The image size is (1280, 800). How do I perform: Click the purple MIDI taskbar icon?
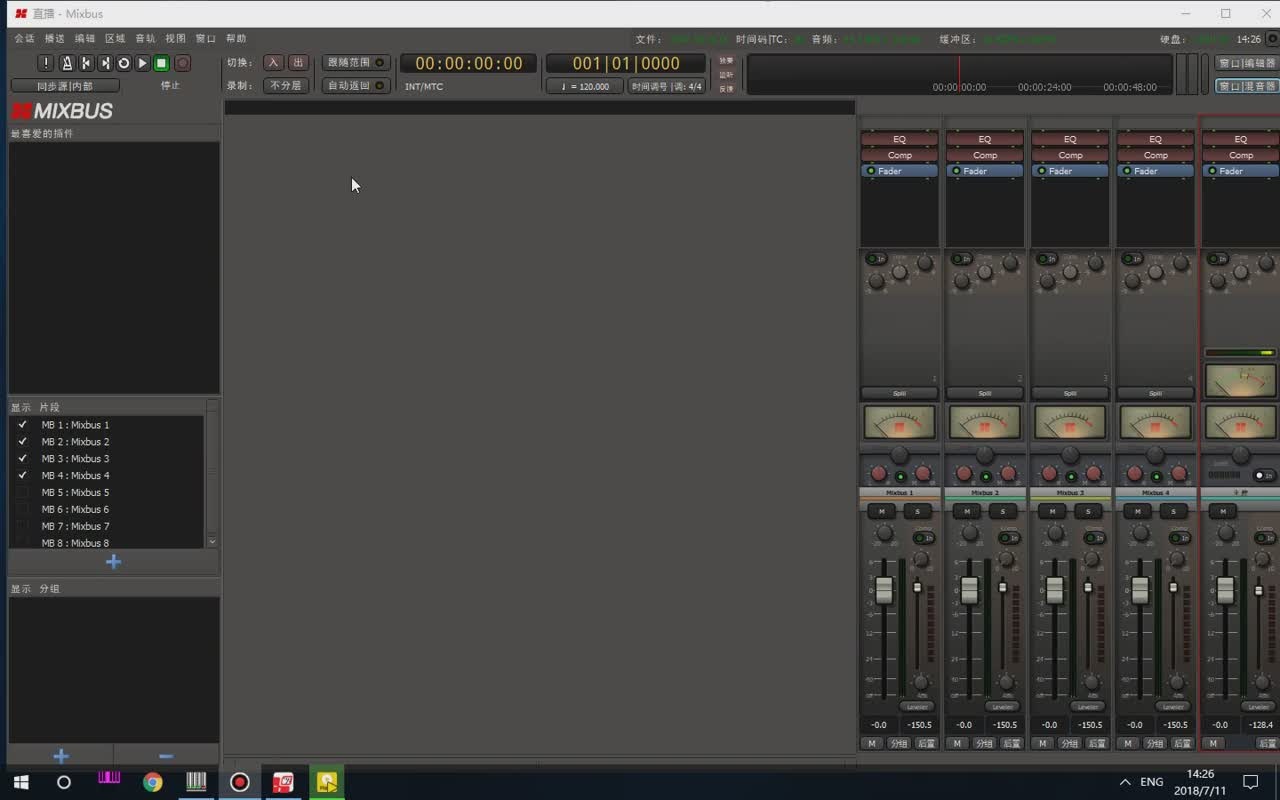pos(109,779)
